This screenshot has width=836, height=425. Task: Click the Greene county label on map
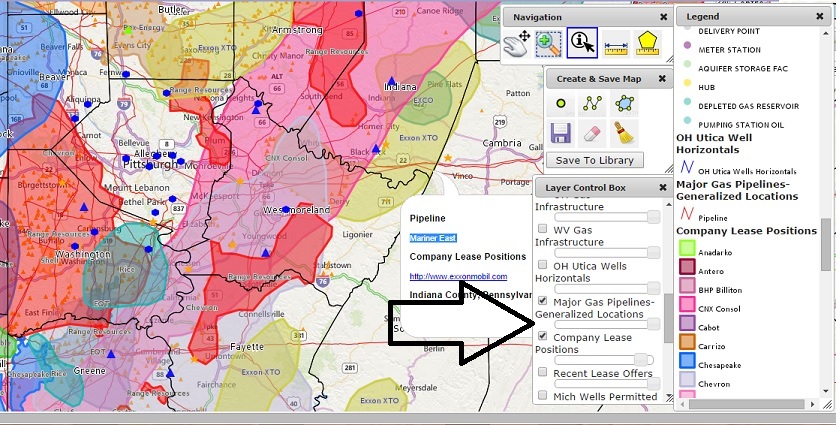pos(90,371)
